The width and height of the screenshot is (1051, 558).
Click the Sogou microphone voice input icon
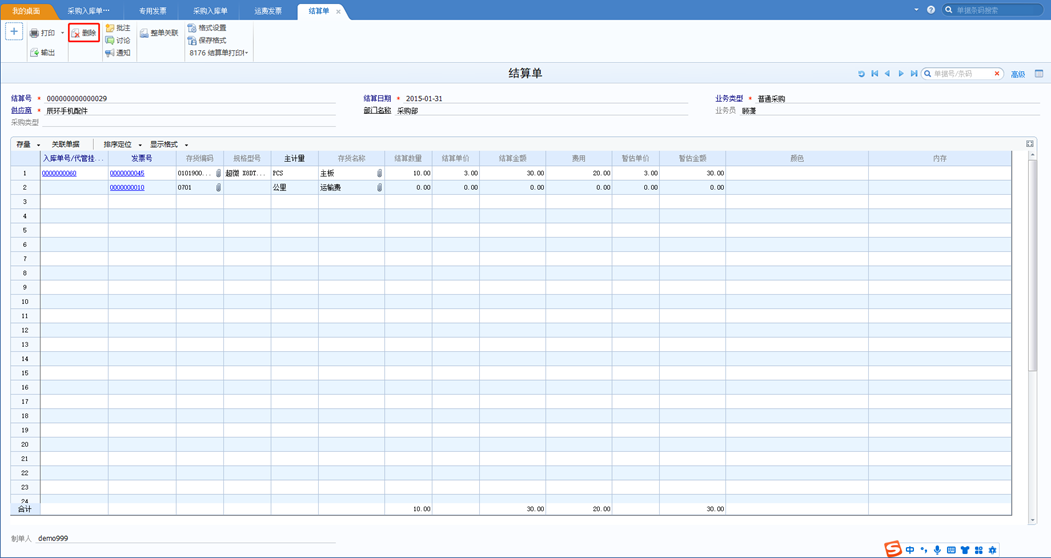[x=937, y=550]
